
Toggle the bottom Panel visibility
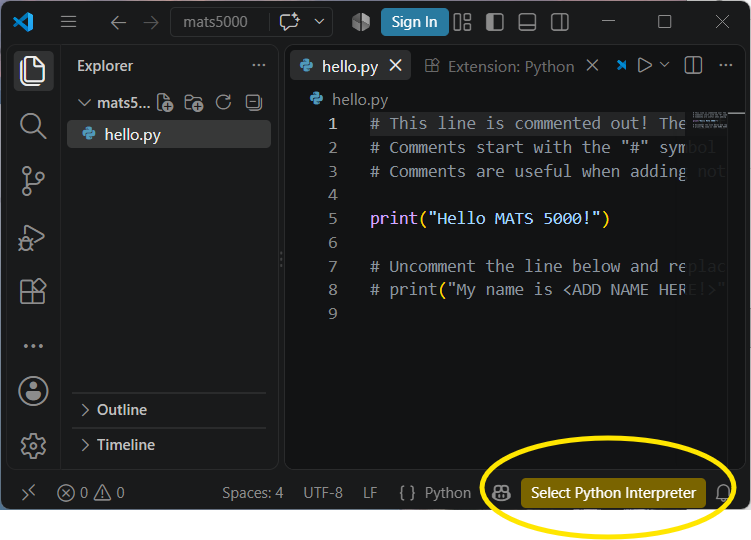point(527,22)
